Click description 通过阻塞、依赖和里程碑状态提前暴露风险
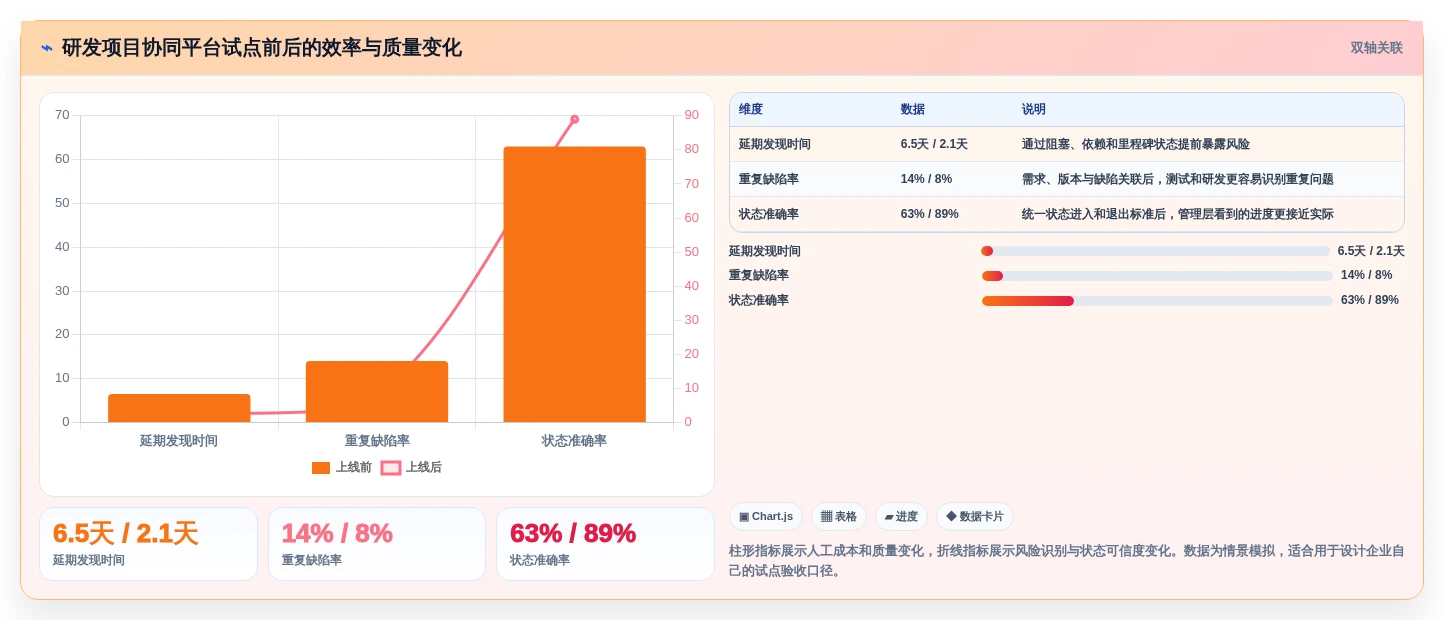 [x=1136, y=144]
